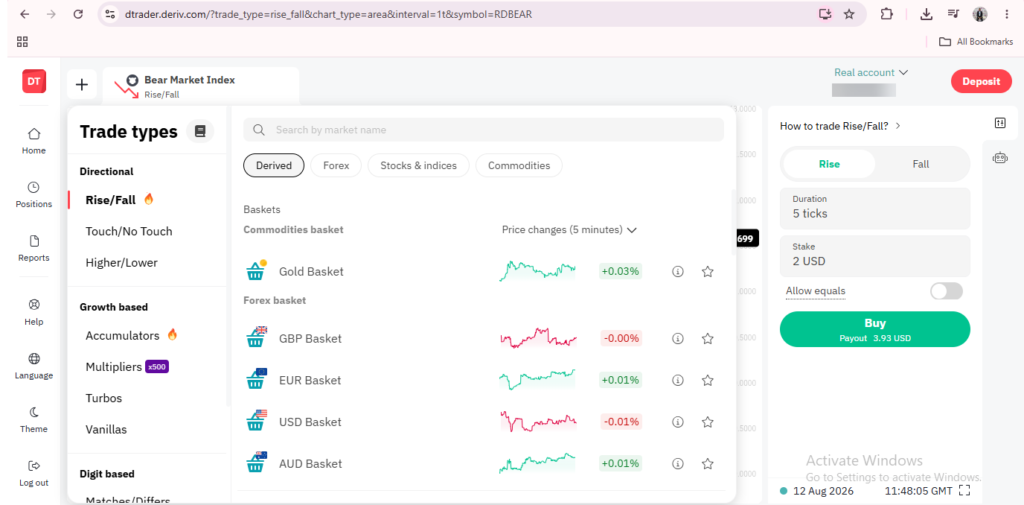This screenshot has width=1024, height=505.
Task: Click the Allow equals label
Action: pos(815,291)
